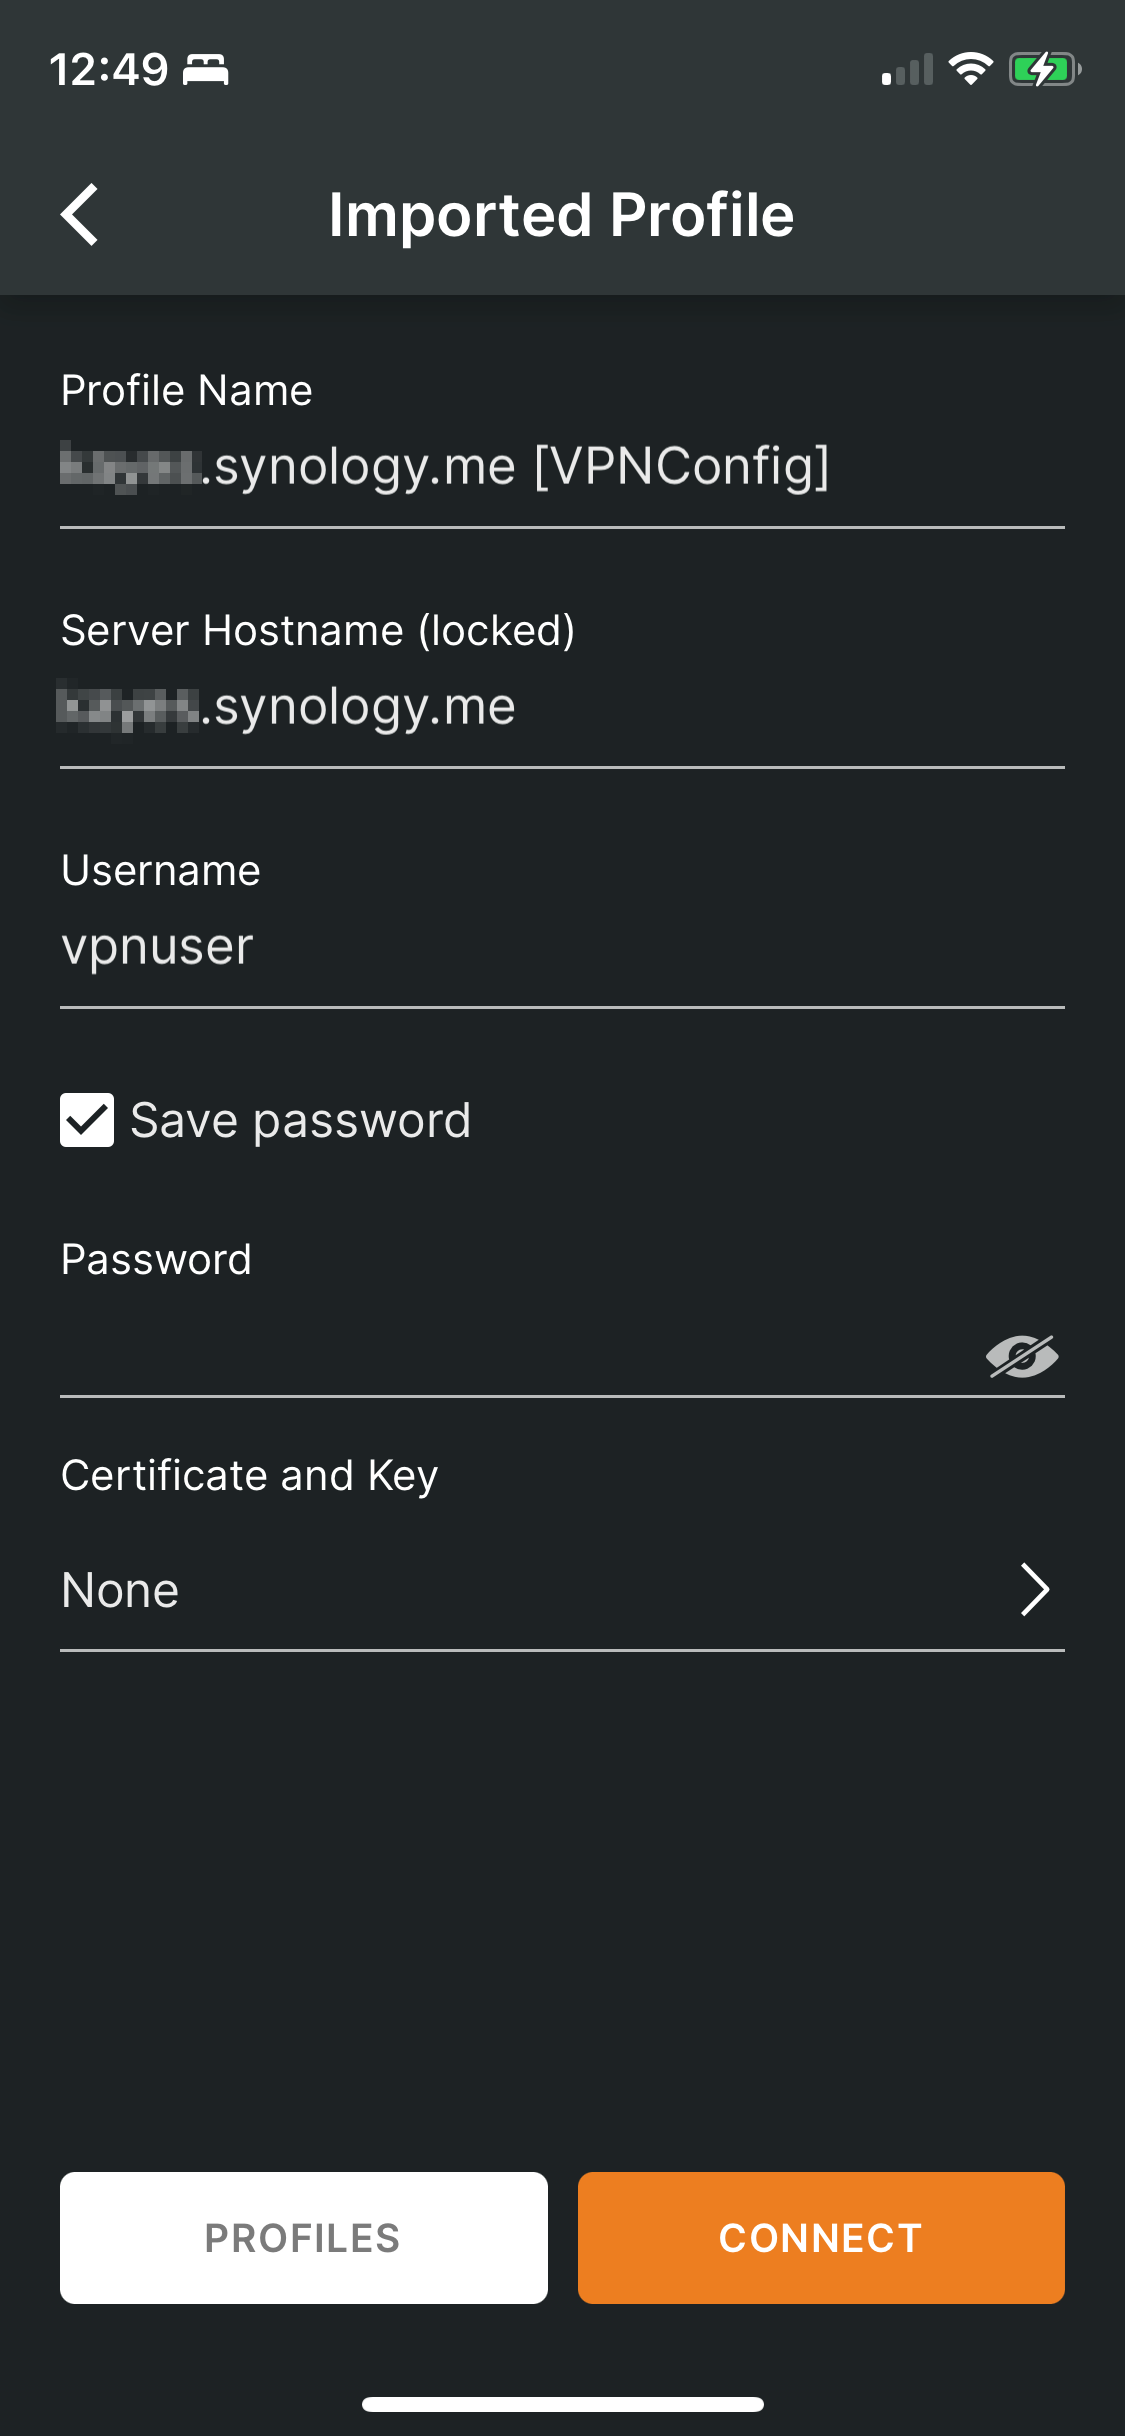Open certificate options via right-pointing arrow
The image size is (1125, 2436).
tap(1037, 1589)
